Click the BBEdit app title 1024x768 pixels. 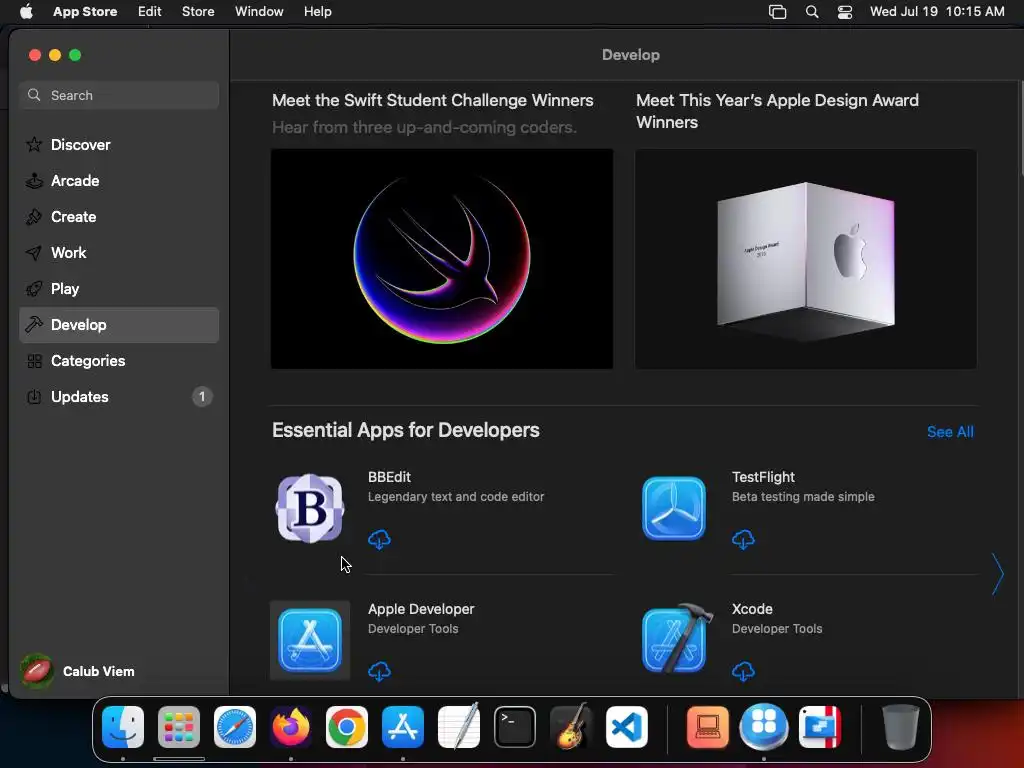point(389,477)
